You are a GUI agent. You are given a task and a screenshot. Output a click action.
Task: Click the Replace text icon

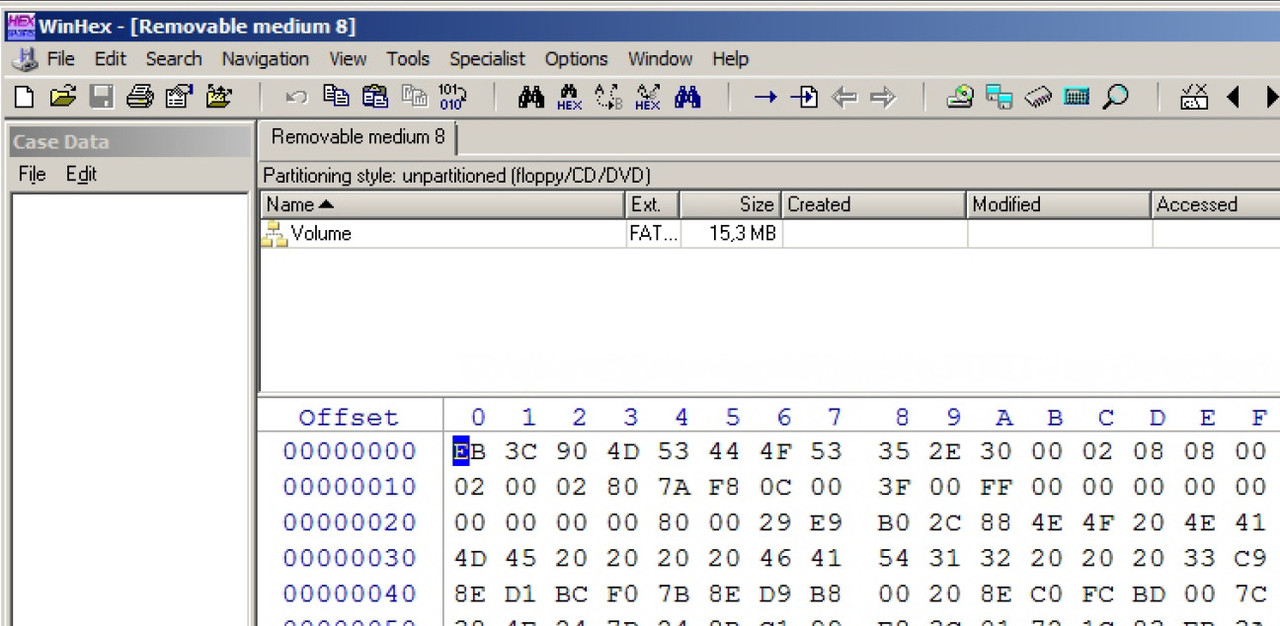point(608,97)
